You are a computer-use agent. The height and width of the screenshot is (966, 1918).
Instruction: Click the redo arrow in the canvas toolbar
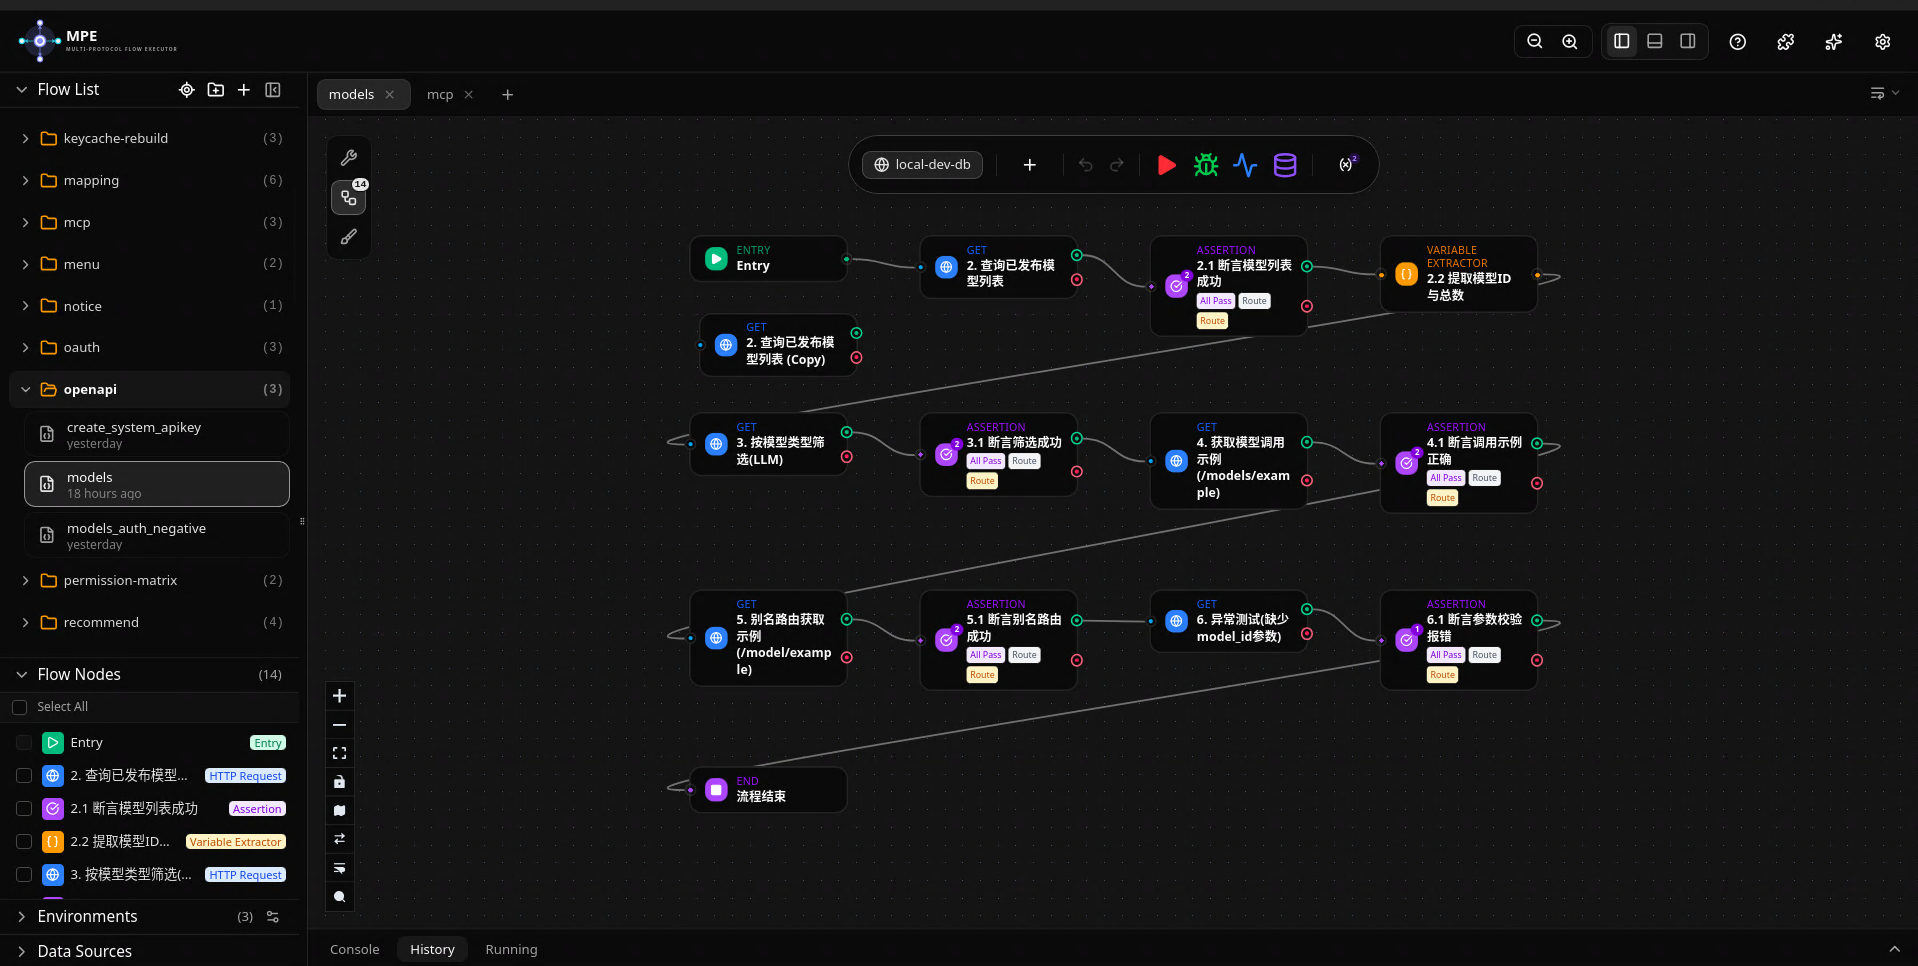pos(1117,165)
